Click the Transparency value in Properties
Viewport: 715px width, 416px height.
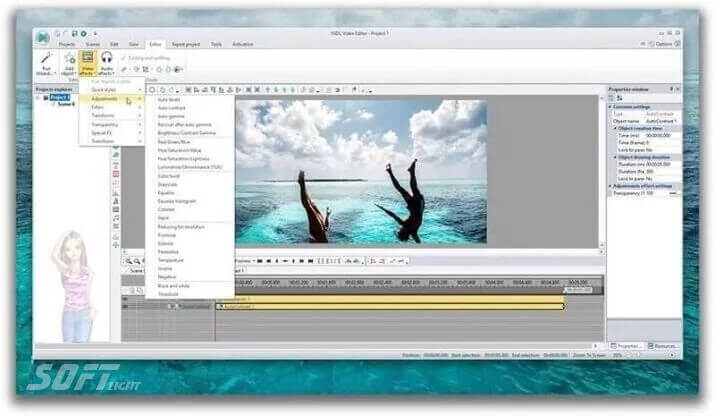650,193
